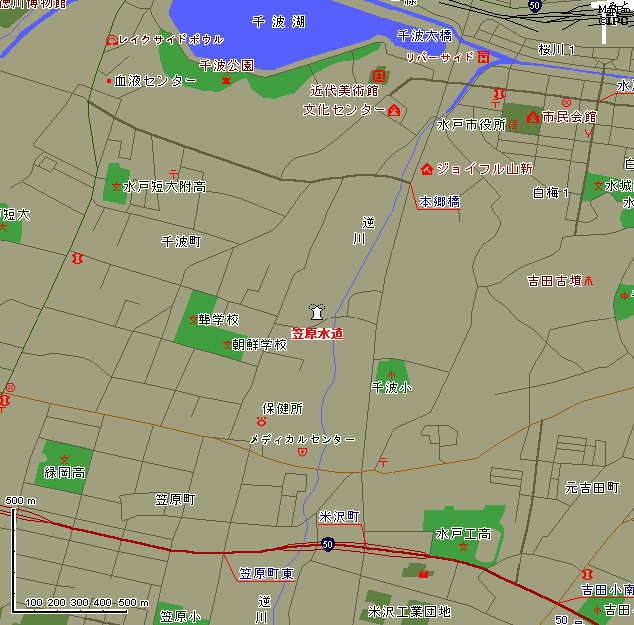Click the メディカルセンター shield icon
Screen dimensions: 634x625
pos(302,452)
